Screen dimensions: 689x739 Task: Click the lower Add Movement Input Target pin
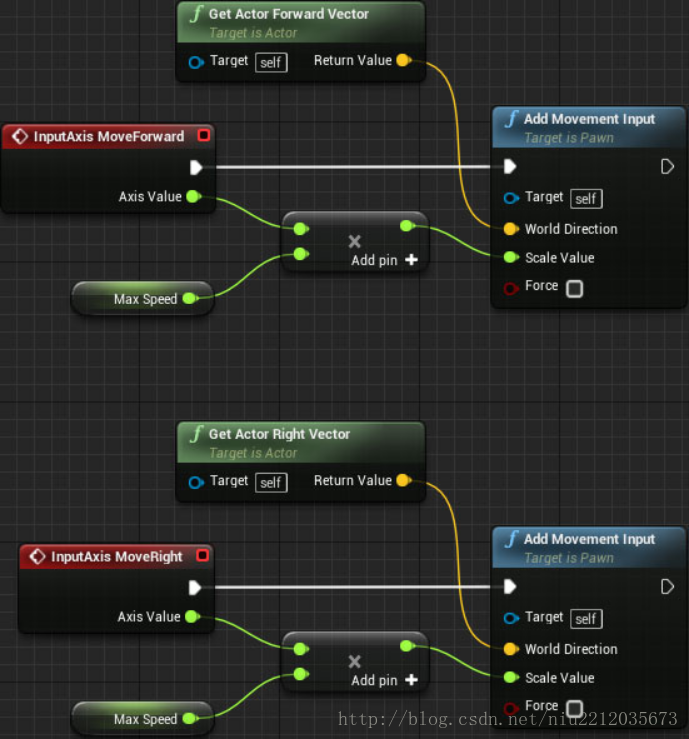[511, 618]
